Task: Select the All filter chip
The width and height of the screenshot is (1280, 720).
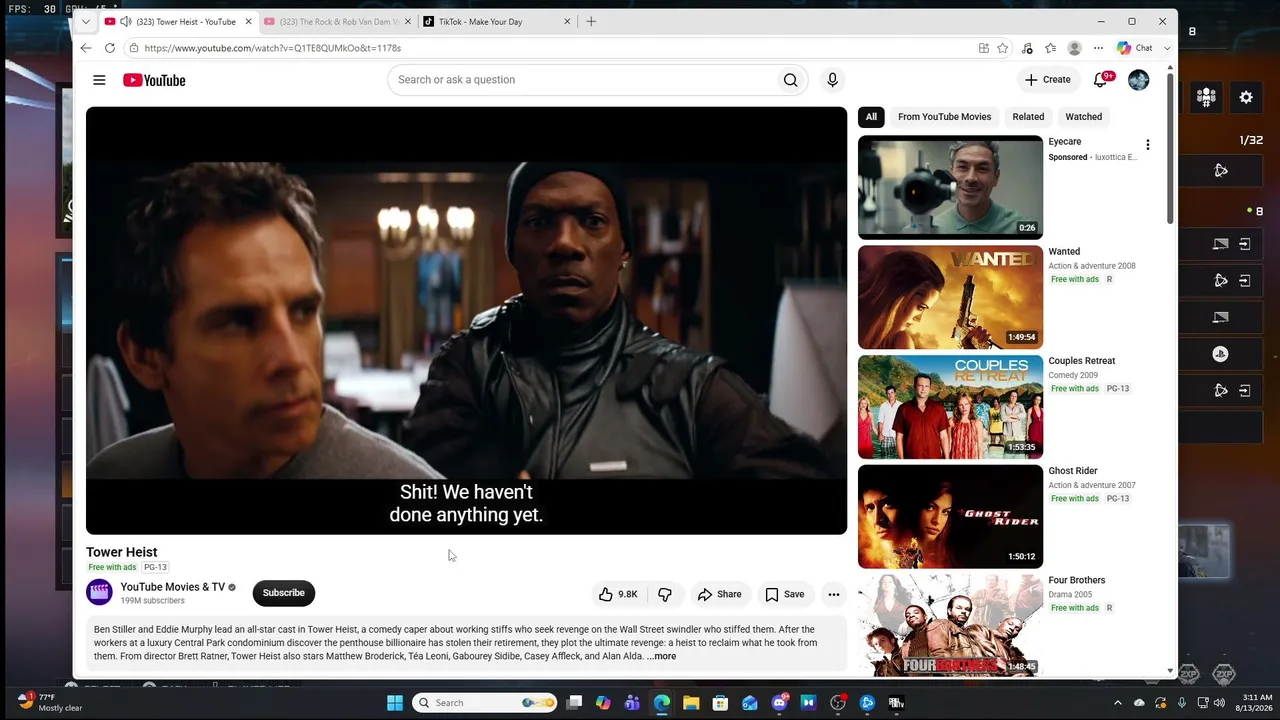Action: coord(871,117)
